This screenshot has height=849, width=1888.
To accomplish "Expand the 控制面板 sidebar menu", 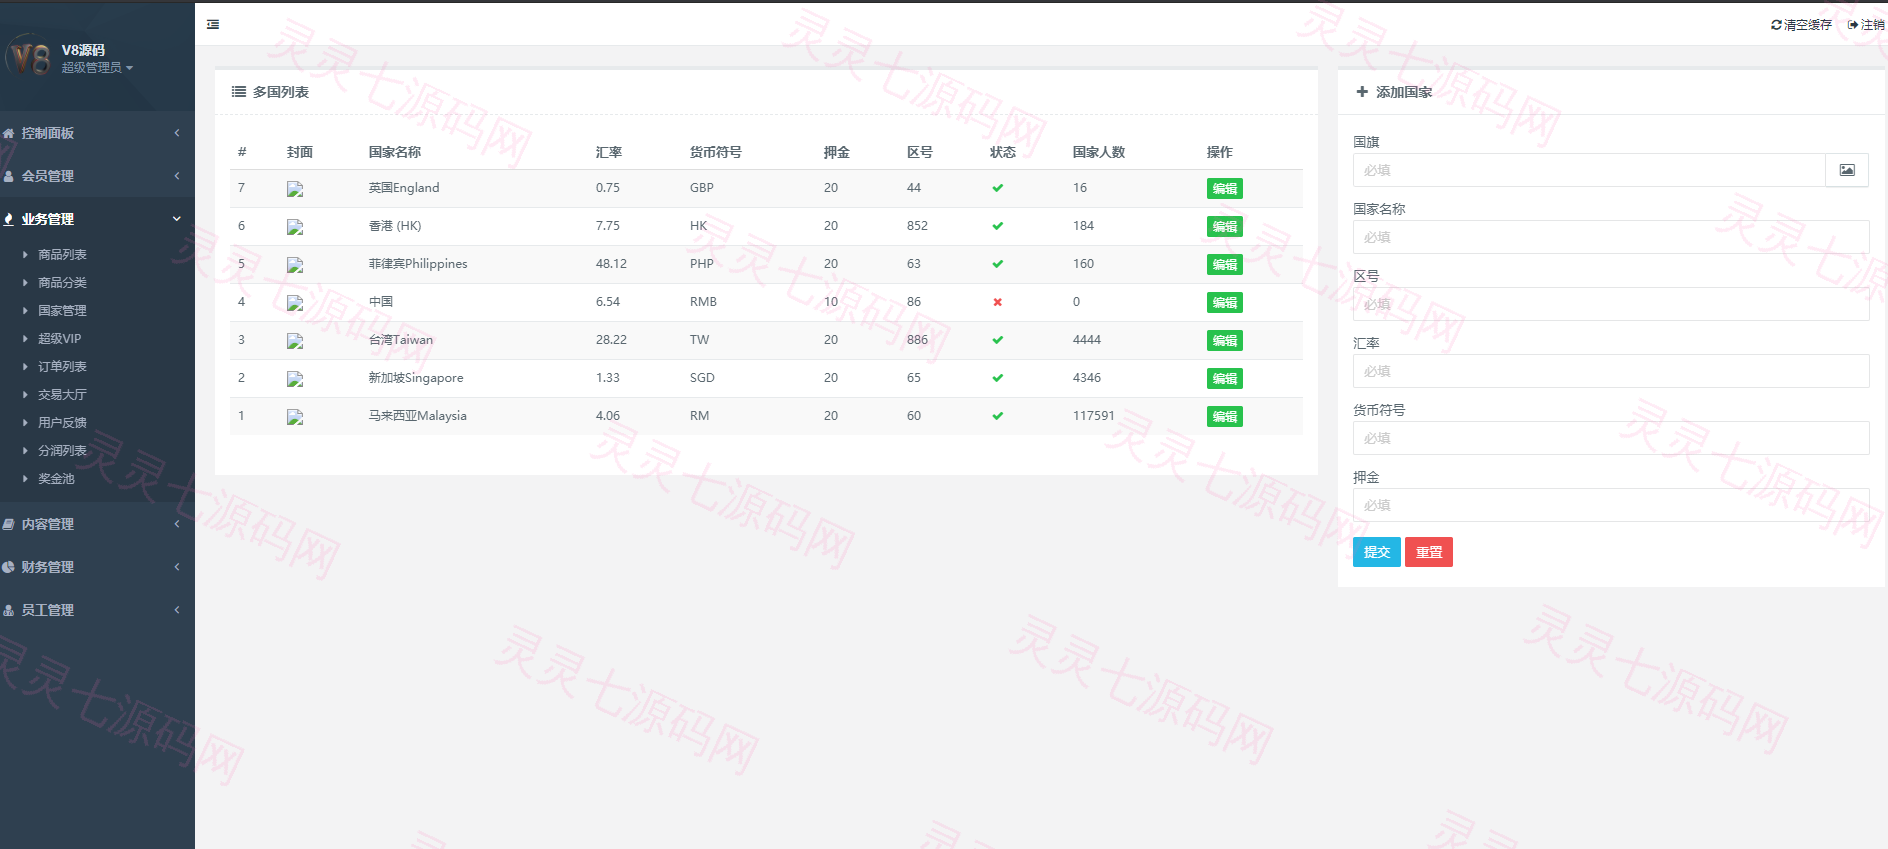I will pyautogui.click(x=97, y=133).
